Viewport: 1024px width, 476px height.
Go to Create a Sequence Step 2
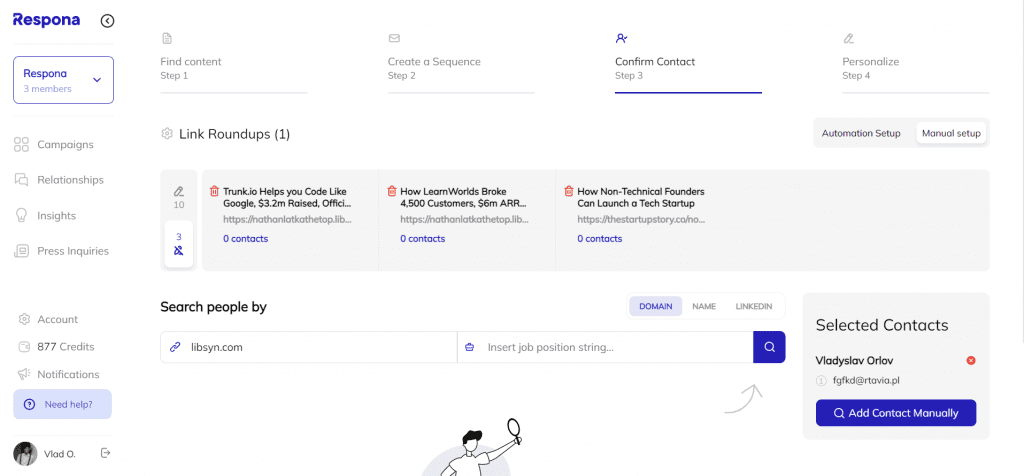click(x=461, y=65)
